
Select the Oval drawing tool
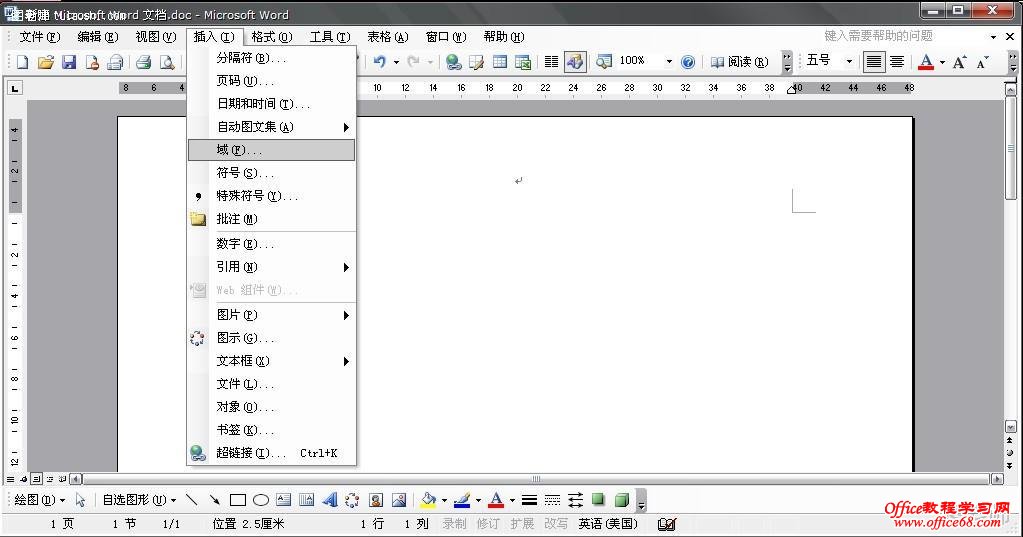[261, 500]
